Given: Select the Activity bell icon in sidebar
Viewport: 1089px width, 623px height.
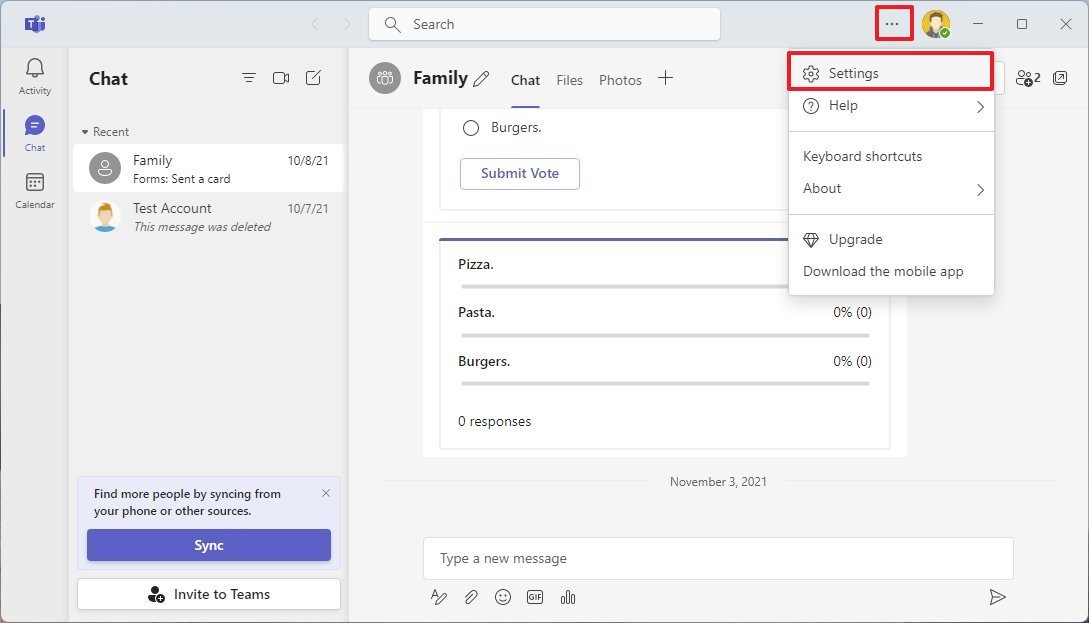Looking at the screenshot, I should click(34, 70).
